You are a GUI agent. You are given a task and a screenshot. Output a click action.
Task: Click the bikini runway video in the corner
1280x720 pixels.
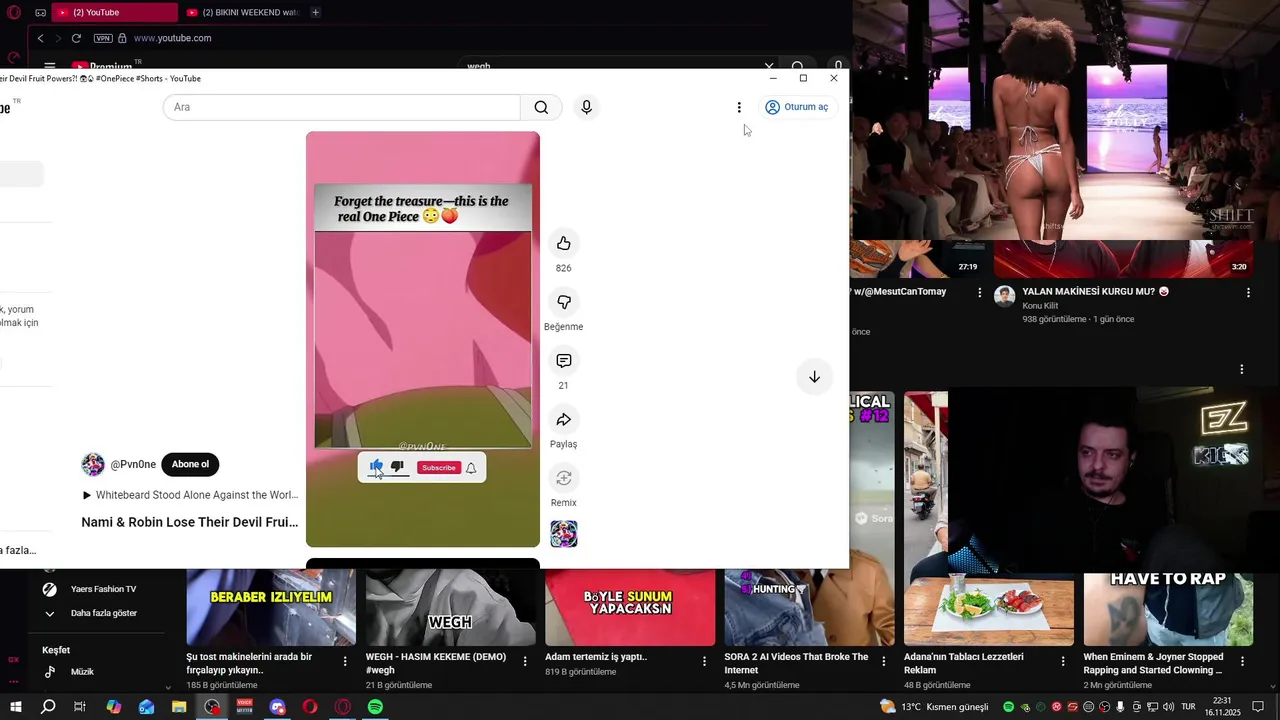(1065, 120)
